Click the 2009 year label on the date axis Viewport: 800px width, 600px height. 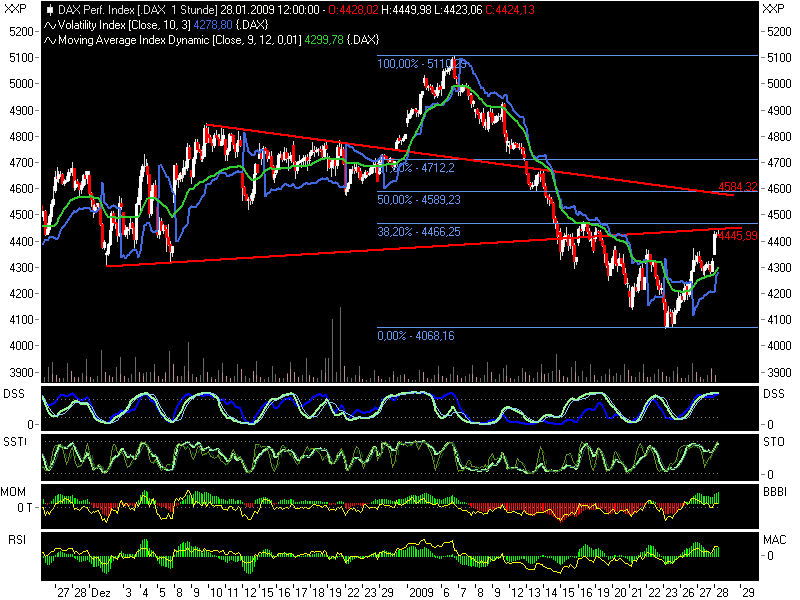click(420, 592)
